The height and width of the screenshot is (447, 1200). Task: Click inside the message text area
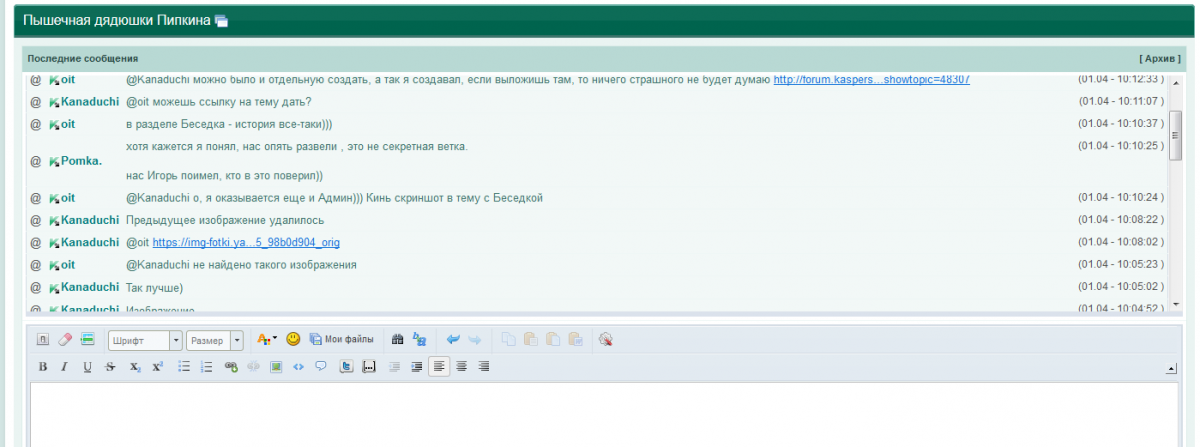[606, 414]
